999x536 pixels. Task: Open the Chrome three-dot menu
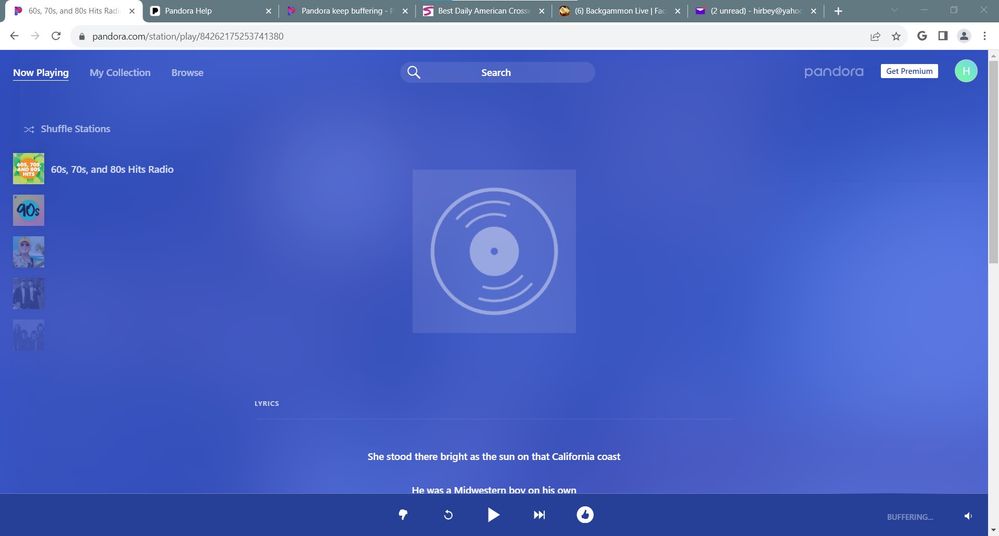click(x=985, y=36)
